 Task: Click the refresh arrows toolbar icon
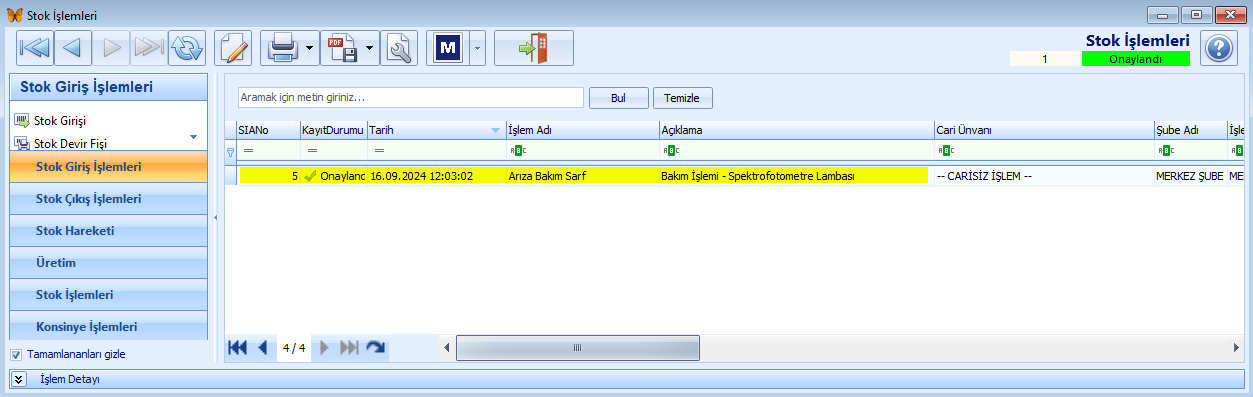pyautogui.click(x=187, y=47)
